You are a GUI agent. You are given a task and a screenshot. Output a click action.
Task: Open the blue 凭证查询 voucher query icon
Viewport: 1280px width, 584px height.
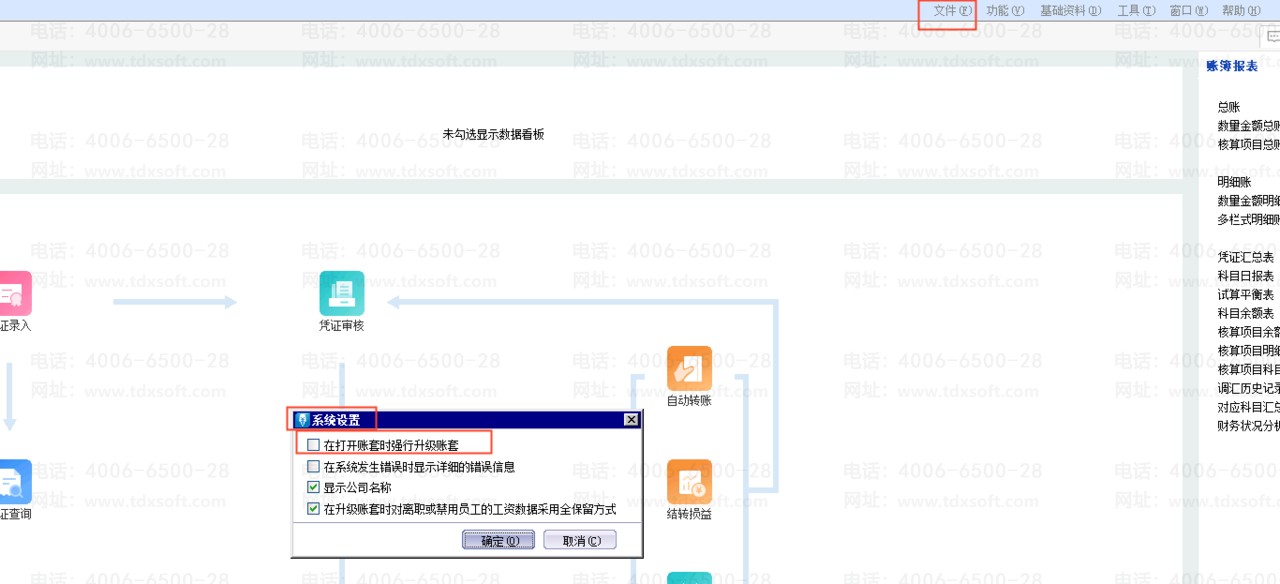[14, 482]
